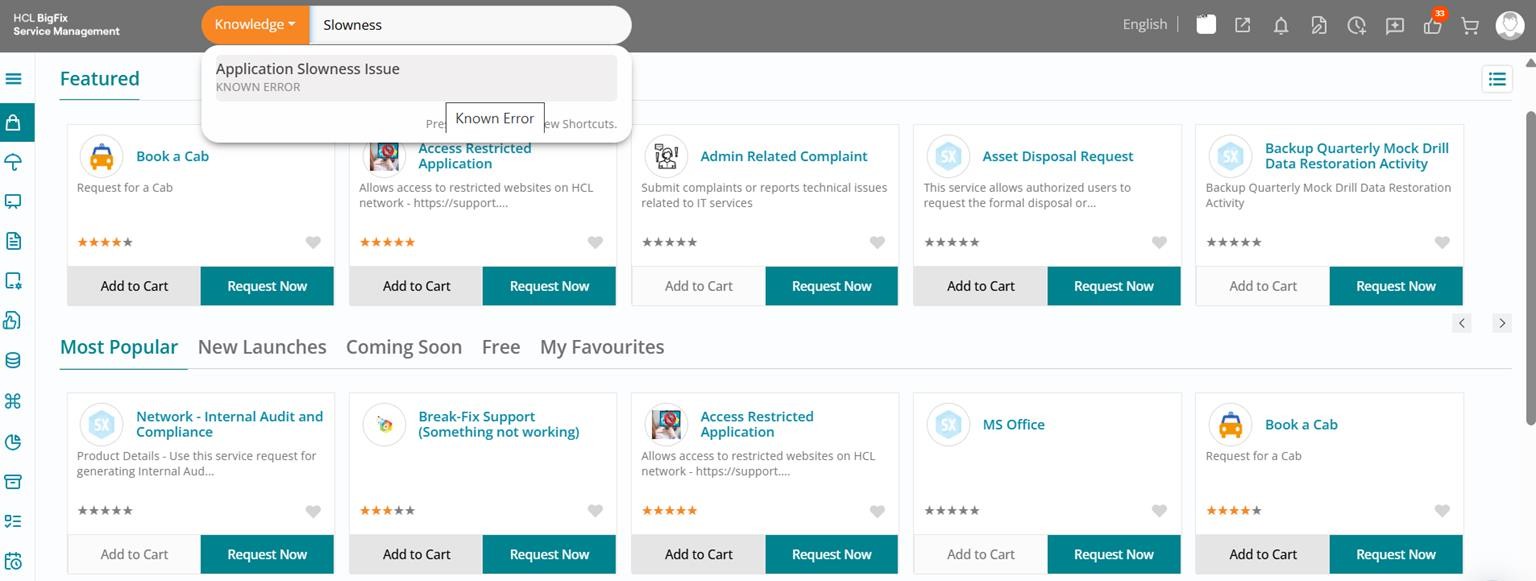Image resolution: width=1536 pixels, height=581 pixels.
Task: Favourite the Network - Internal Audit card
Action: click(x=313, y=511)
